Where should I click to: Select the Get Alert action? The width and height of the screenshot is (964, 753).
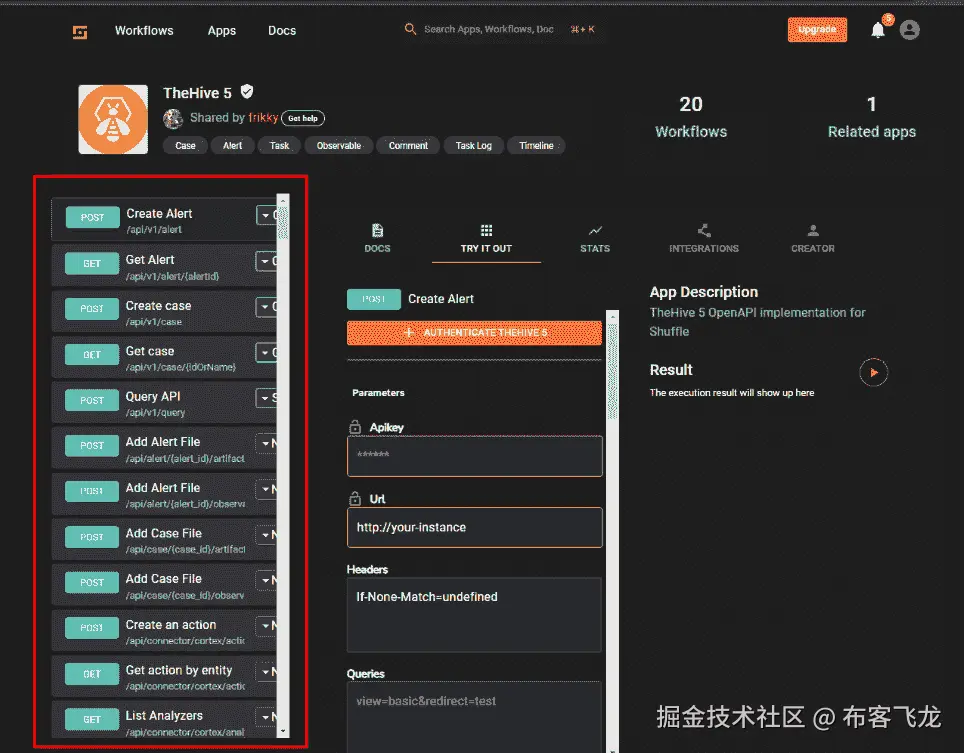click(x=164, y=266)
